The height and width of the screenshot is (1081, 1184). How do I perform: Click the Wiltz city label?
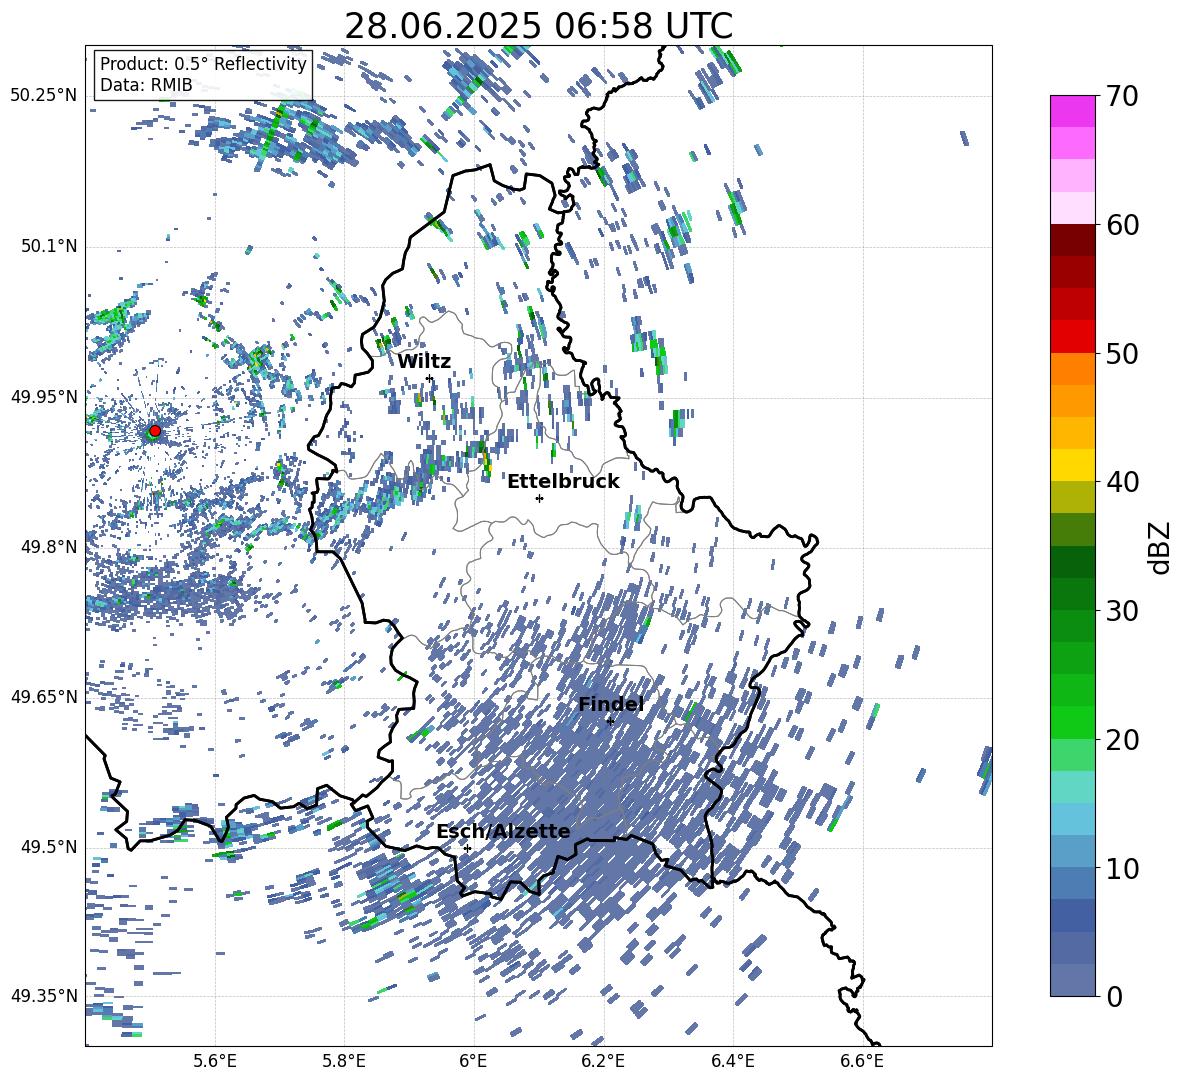424,362
